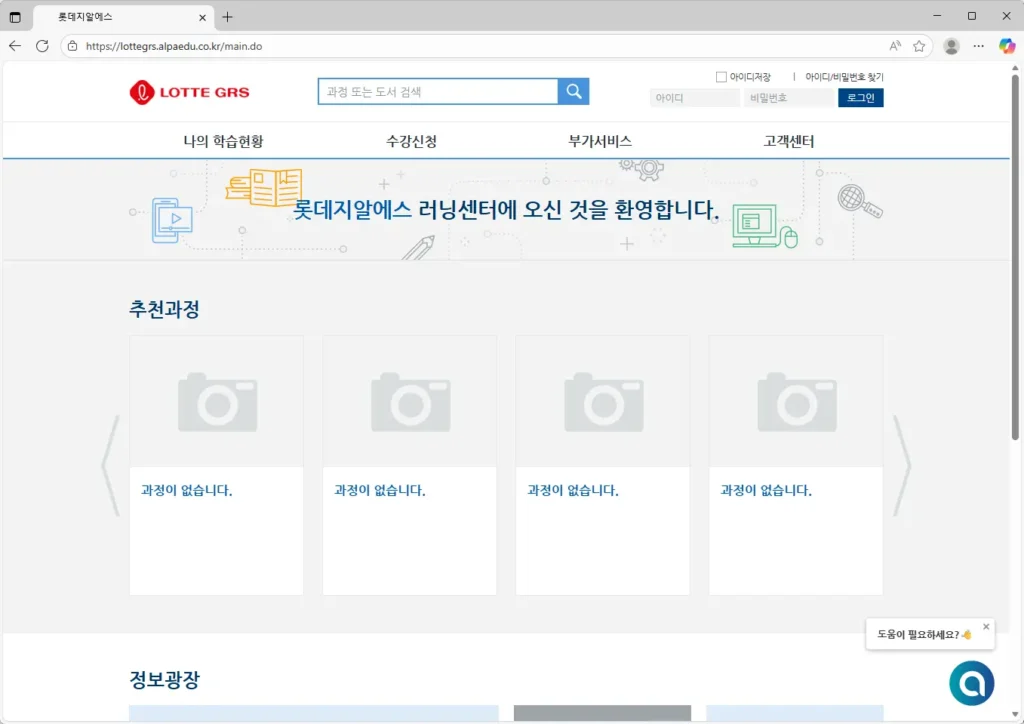The height and width of the screenshot is (724, 1024).
Task: Open 수강신청 menu
Action: pyautogui.click(x=411, y=141)
